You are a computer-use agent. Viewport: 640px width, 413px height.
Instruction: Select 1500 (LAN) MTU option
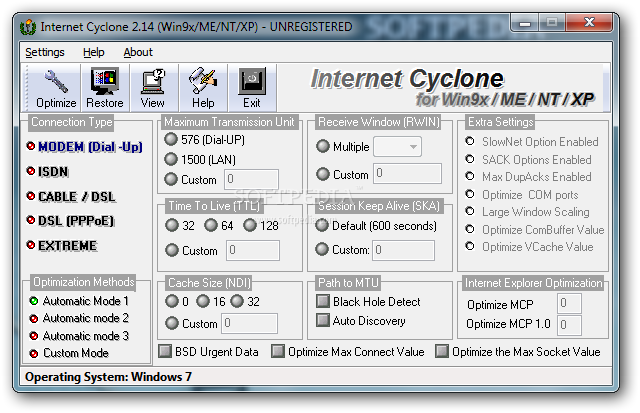[200, 159]
